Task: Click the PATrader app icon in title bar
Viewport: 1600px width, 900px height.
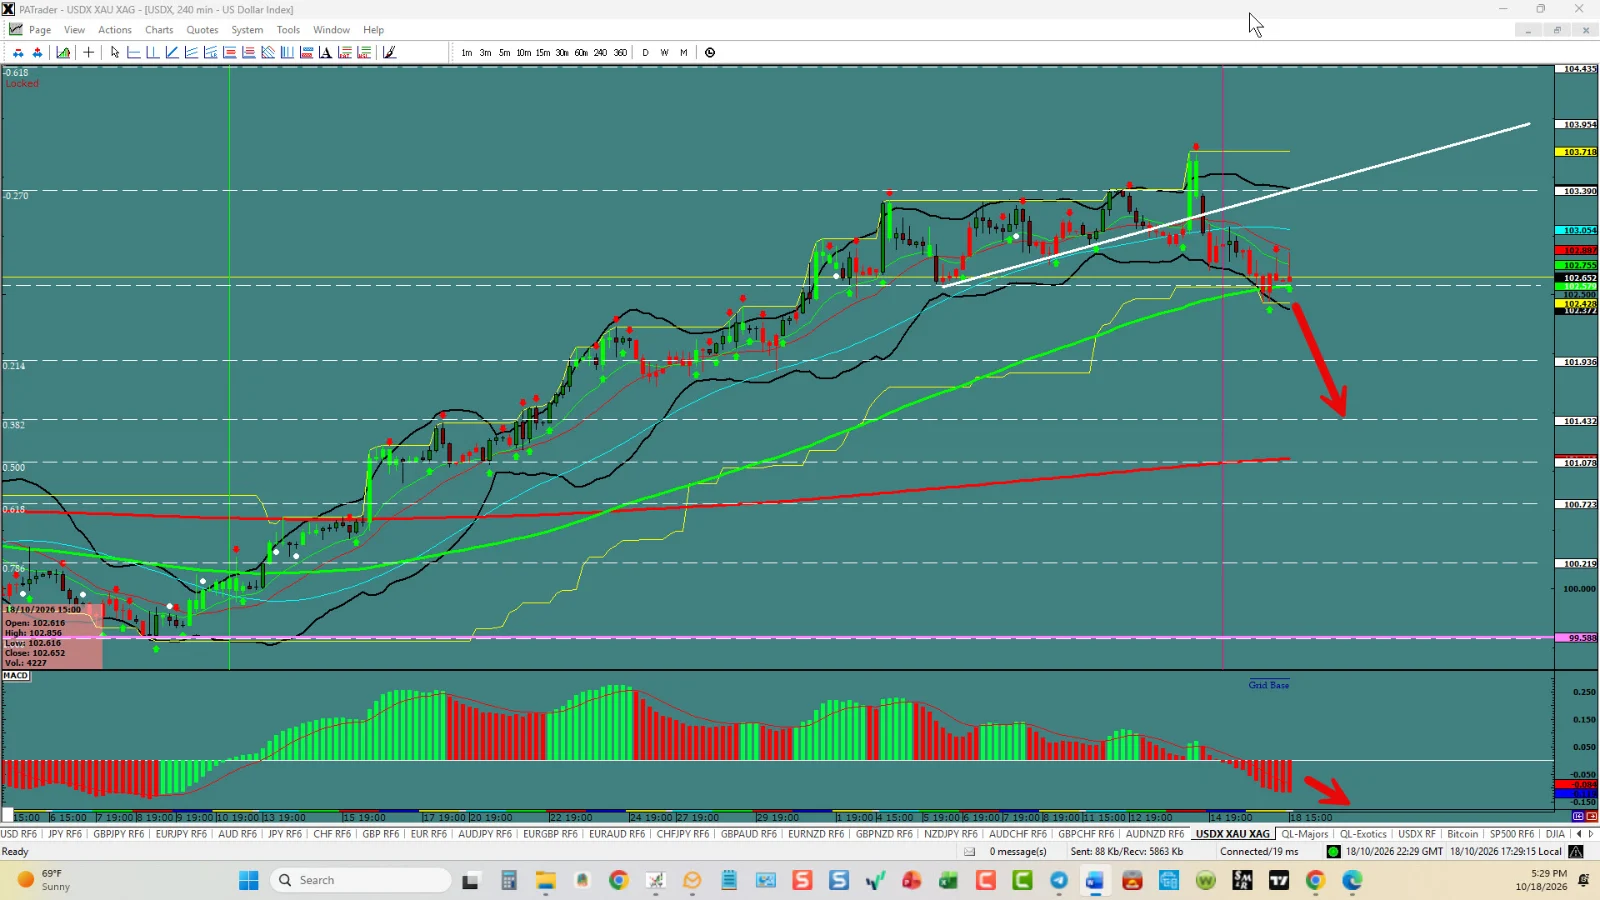Action: (x=8, y=9)
